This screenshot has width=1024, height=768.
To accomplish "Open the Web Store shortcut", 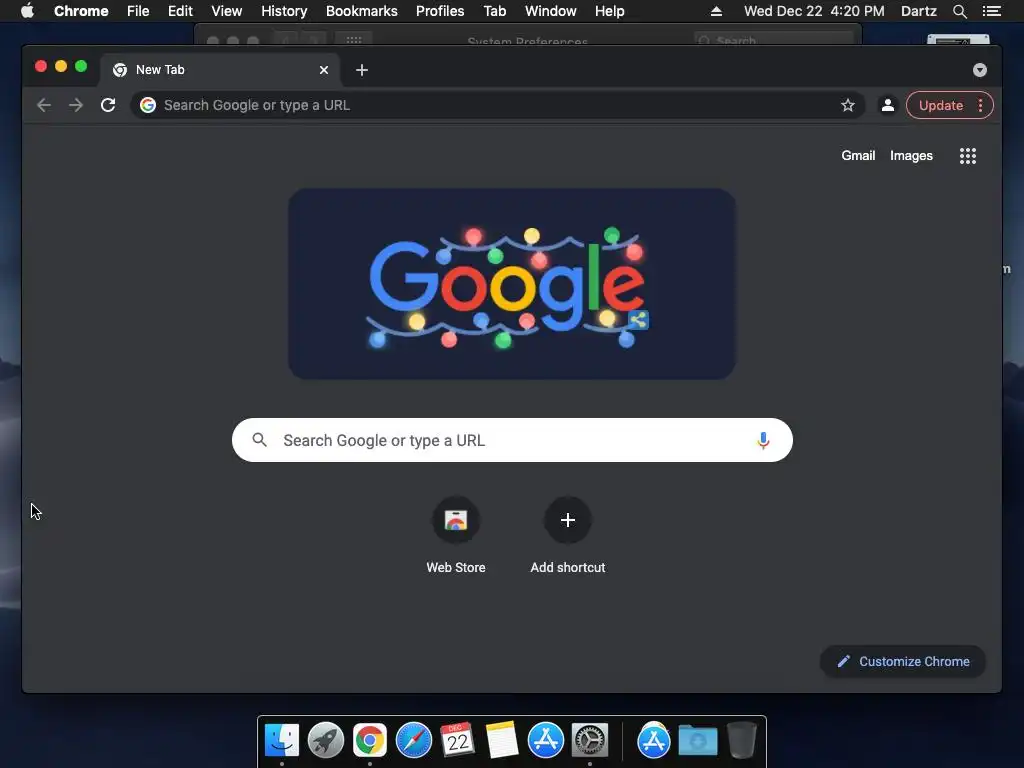I will pos(456,536).
